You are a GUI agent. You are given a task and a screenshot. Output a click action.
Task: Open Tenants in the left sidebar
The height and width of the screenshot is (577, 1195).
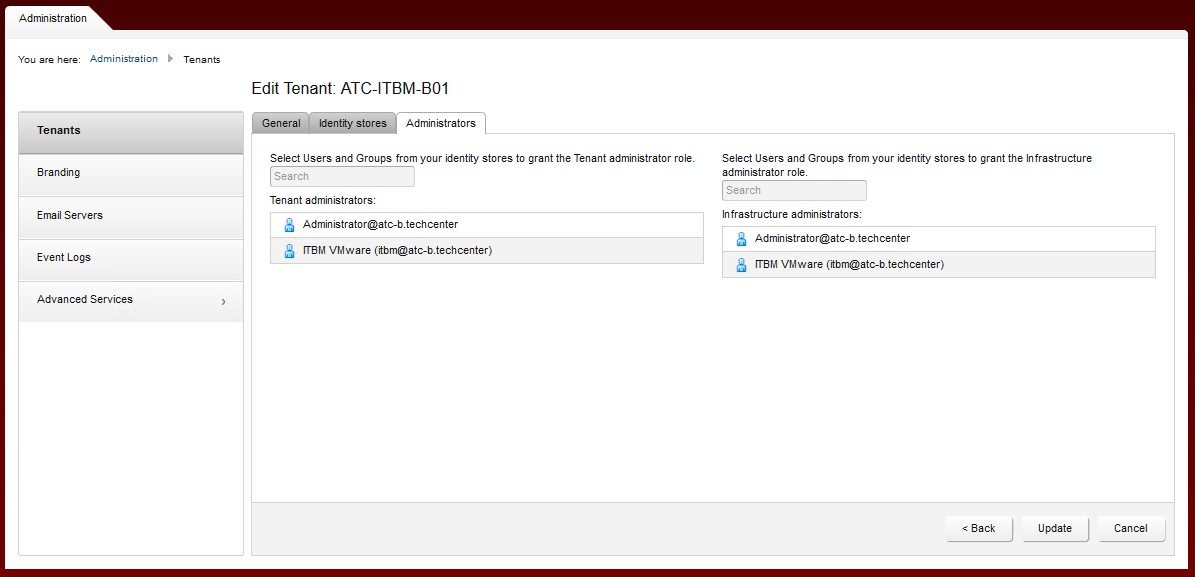coord(130,131)
